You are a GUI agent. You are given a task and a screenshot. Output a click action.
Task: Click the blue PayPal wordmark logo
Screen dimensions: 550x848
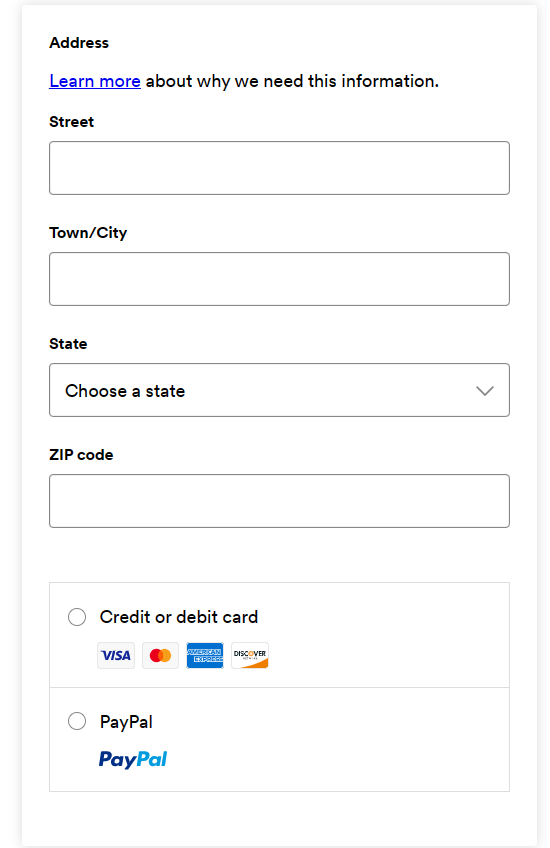(x=133, y=759)
